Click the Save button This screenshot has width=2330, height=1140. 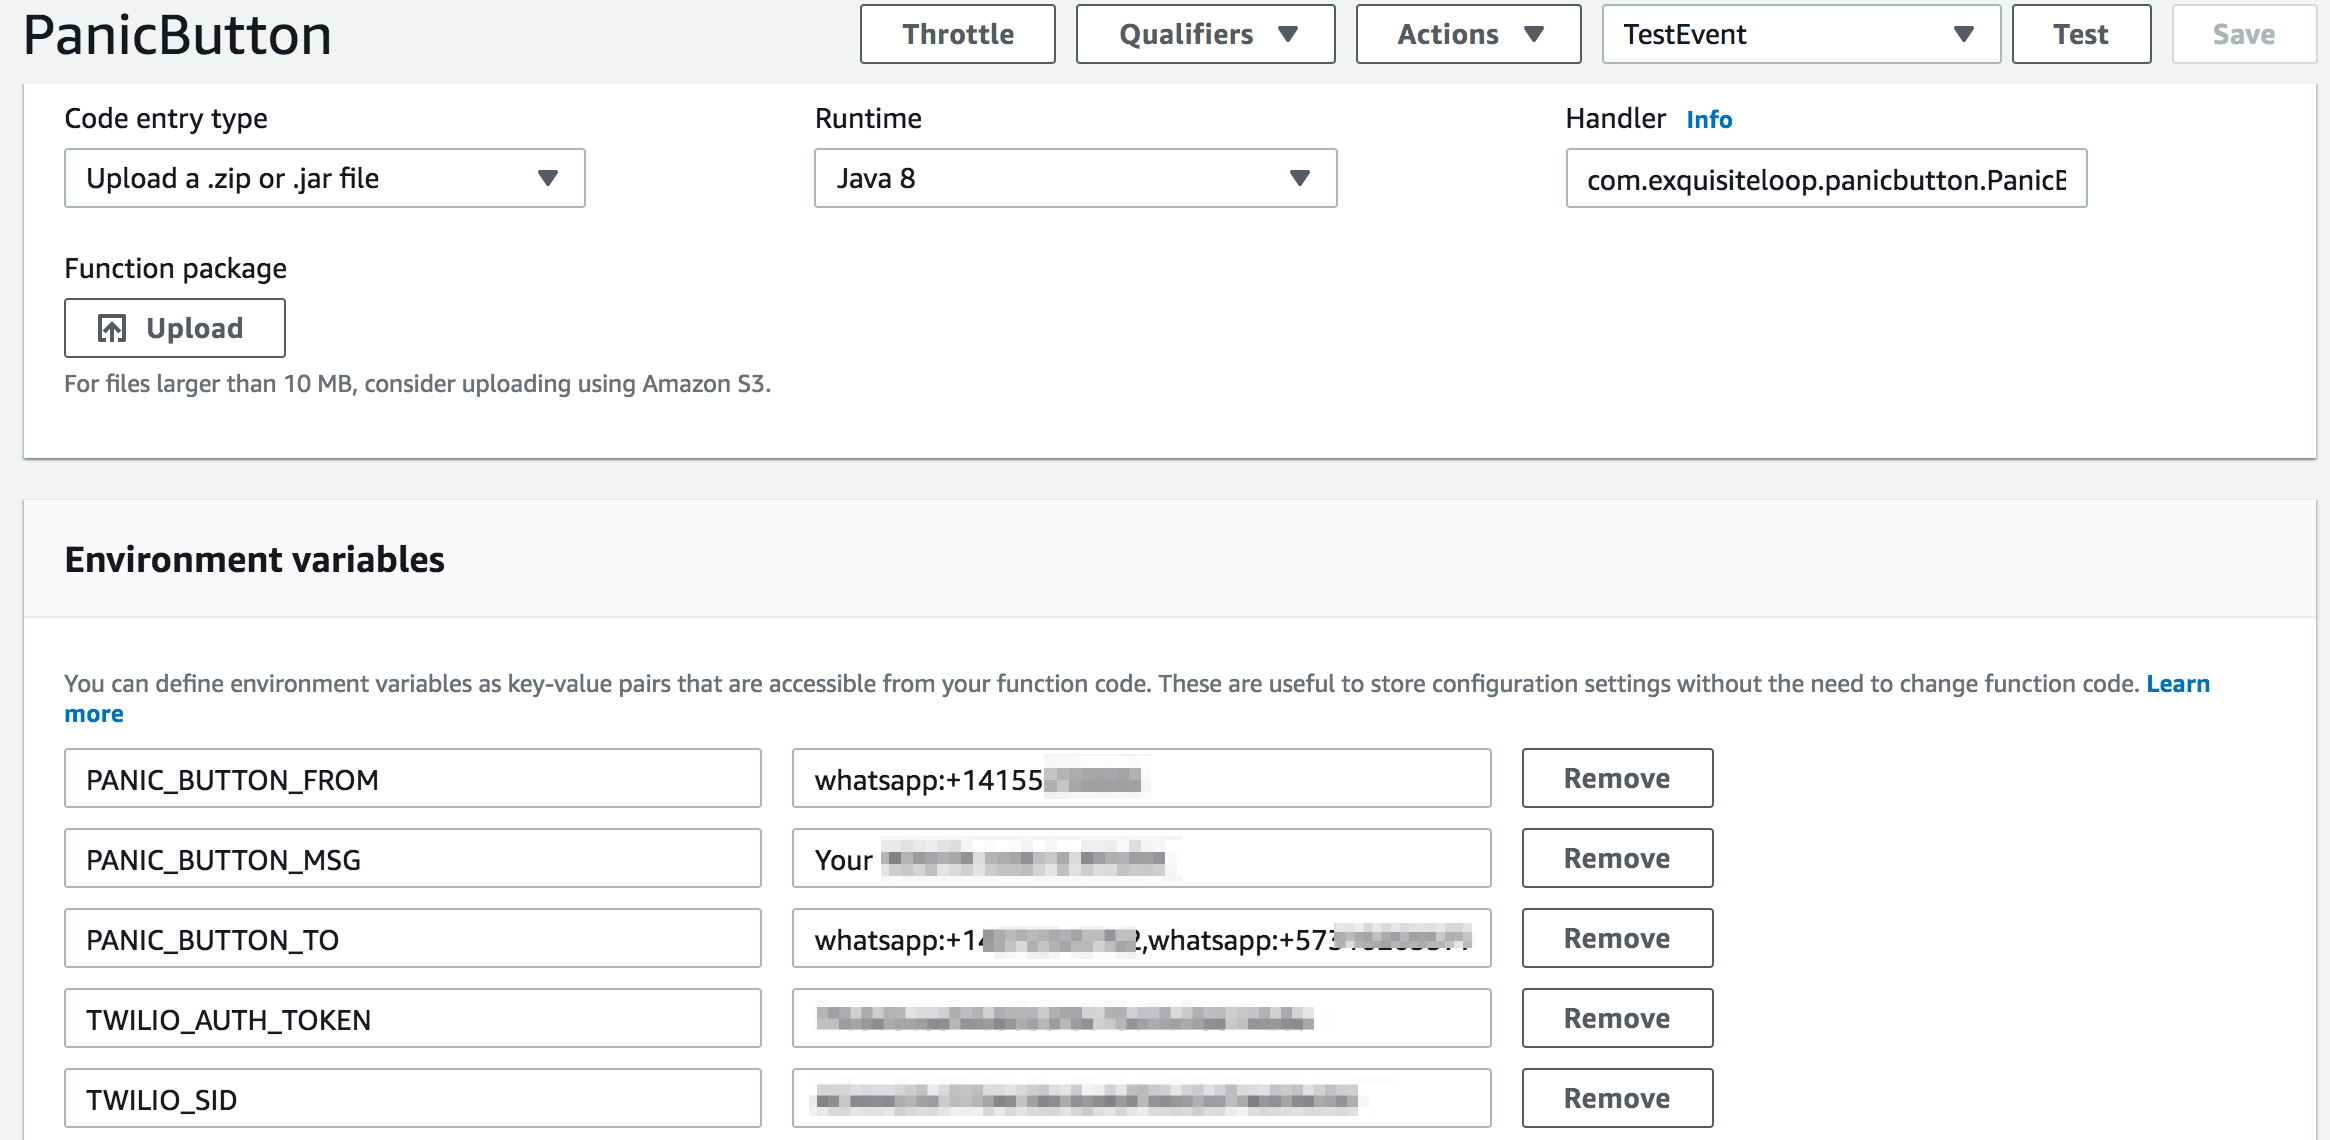(x=2243, y=34)
